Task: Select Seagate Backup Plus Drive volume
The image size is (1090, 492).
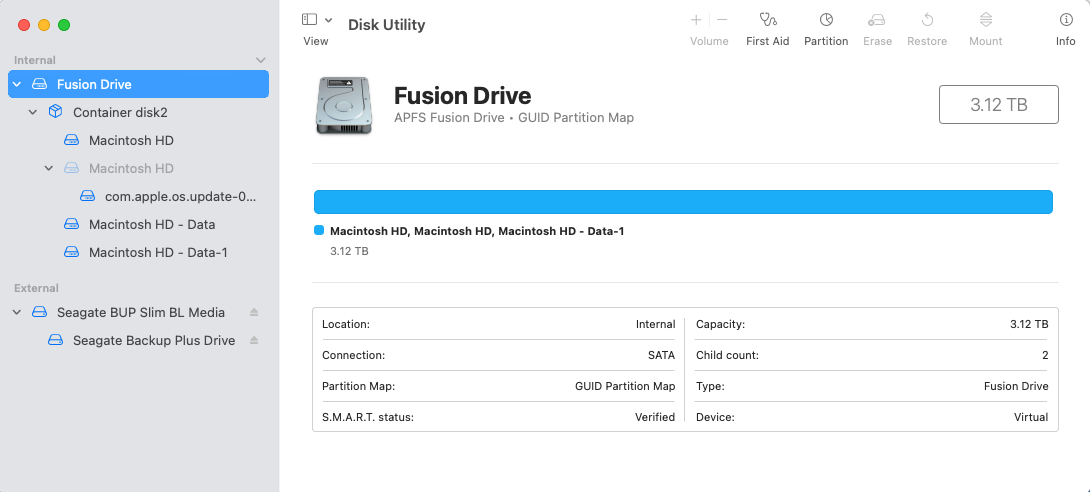Action: pos(138,341)
